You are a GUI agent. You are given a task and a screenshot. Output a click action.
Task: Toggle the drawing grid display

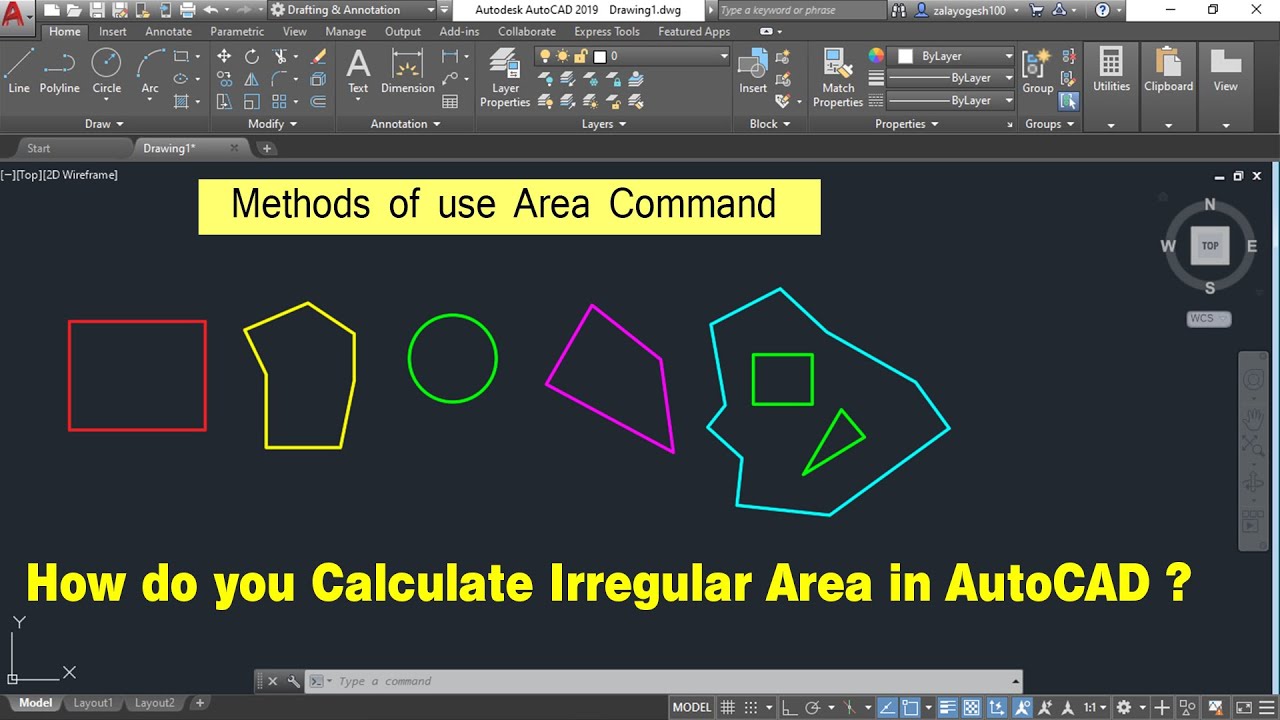click(728, 707)
